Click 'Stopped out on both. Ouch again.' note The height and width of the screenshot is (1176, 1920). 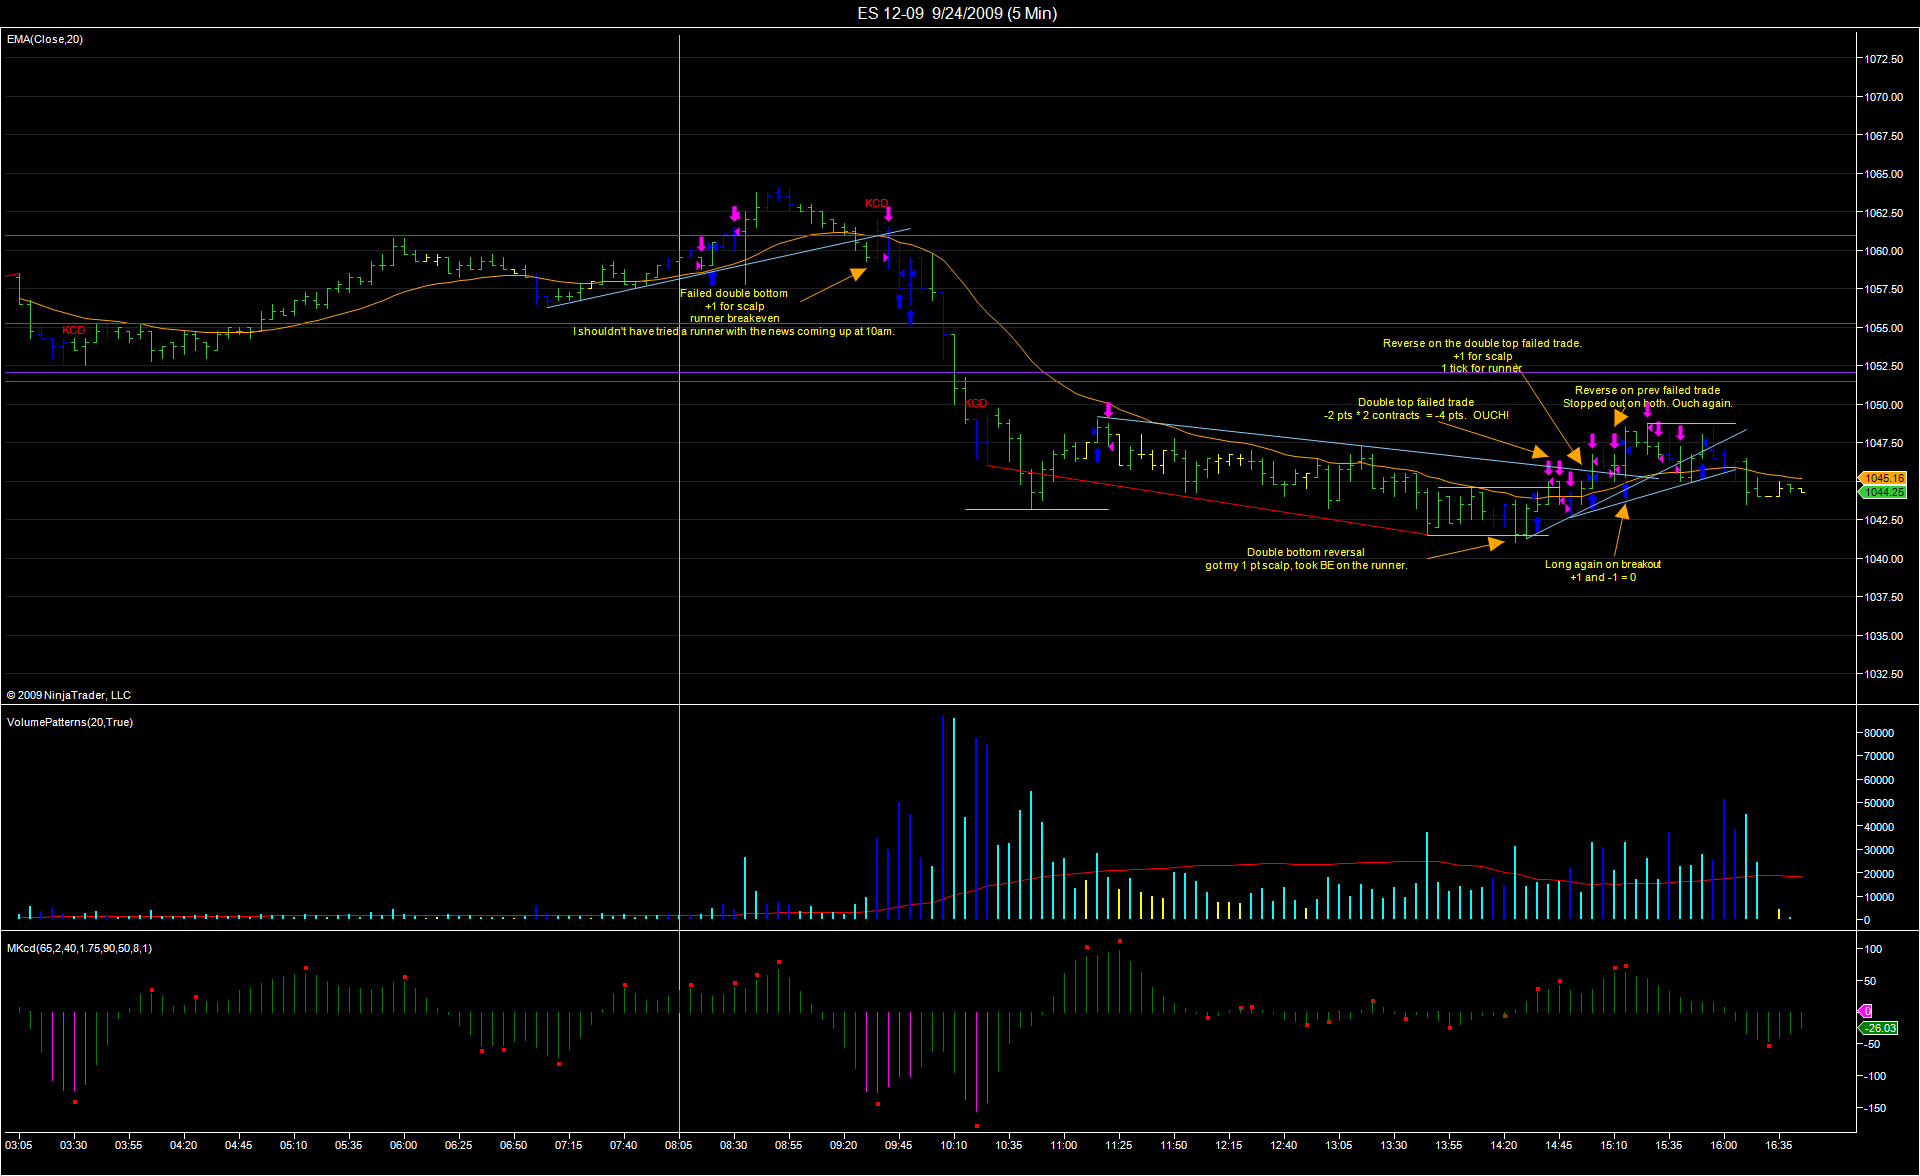click(x=1648, y=403)
